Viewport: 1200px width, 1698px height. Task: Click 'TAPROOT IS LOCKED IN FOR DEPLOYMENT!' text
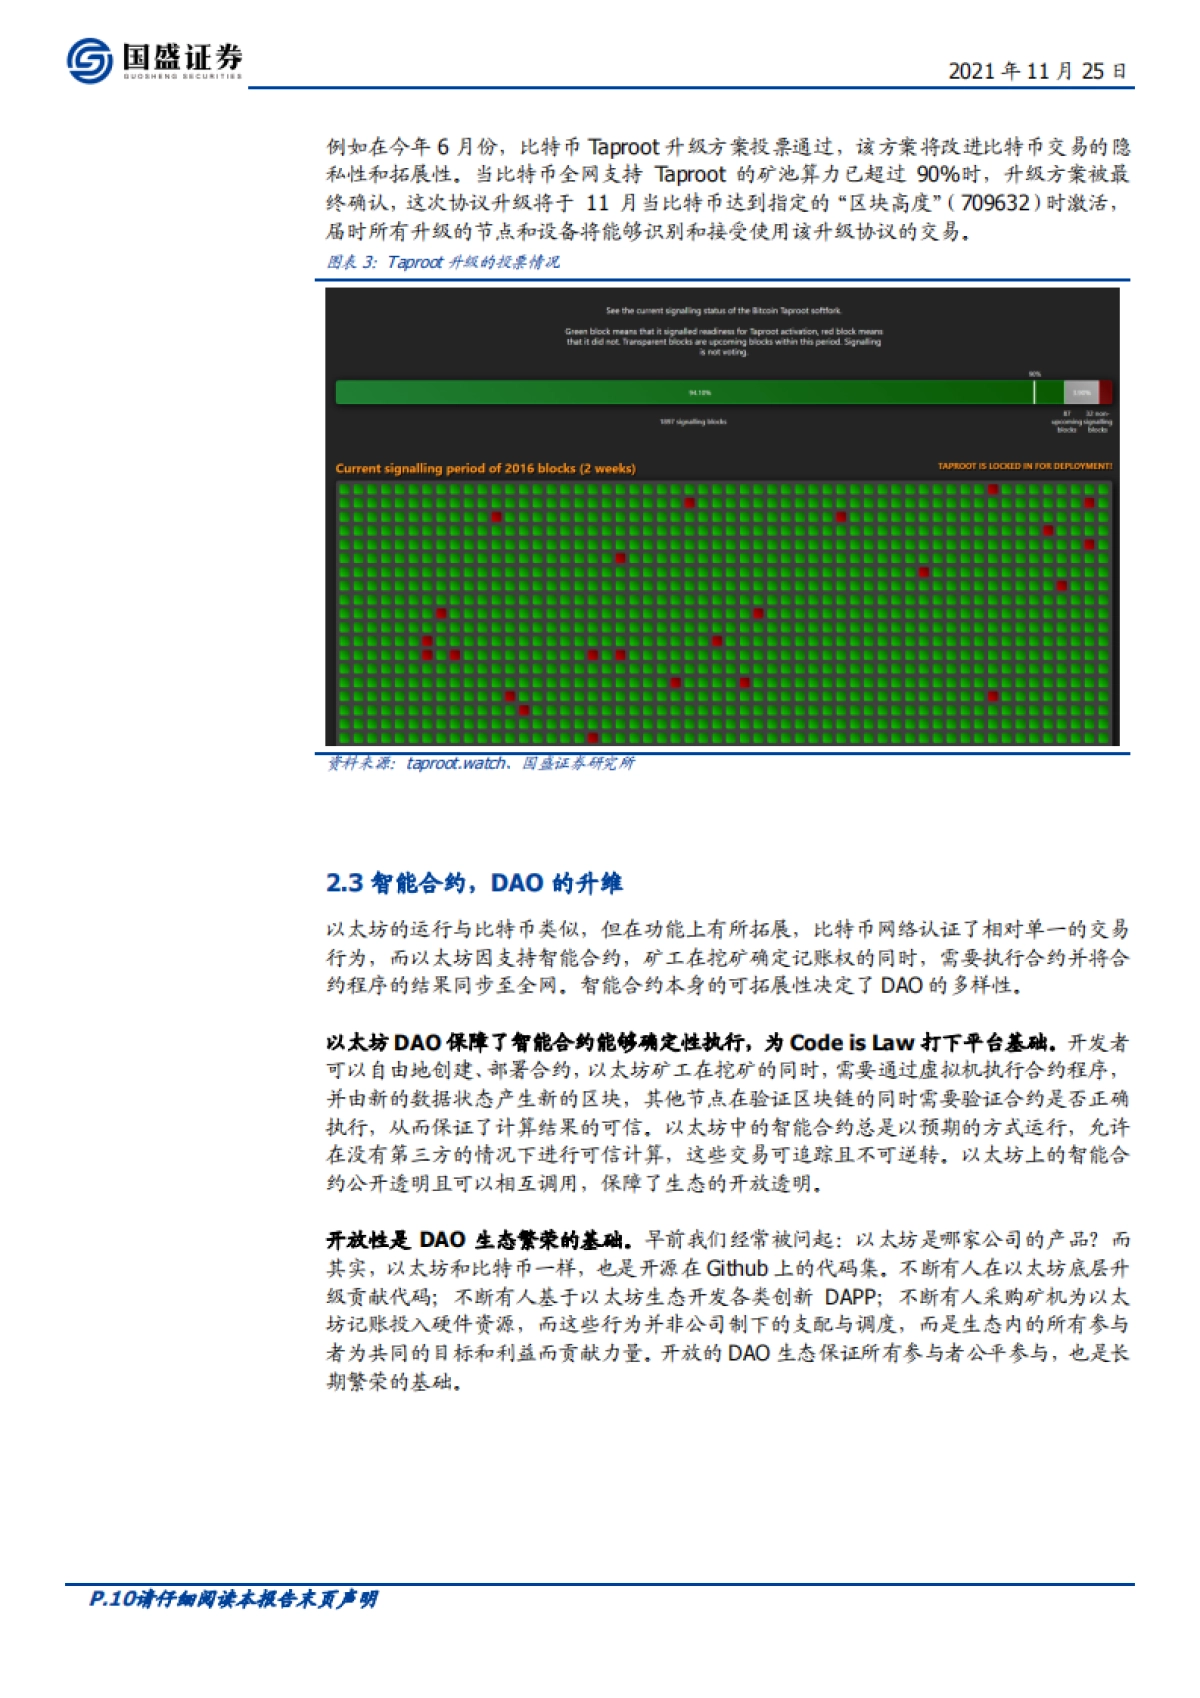1024,466
